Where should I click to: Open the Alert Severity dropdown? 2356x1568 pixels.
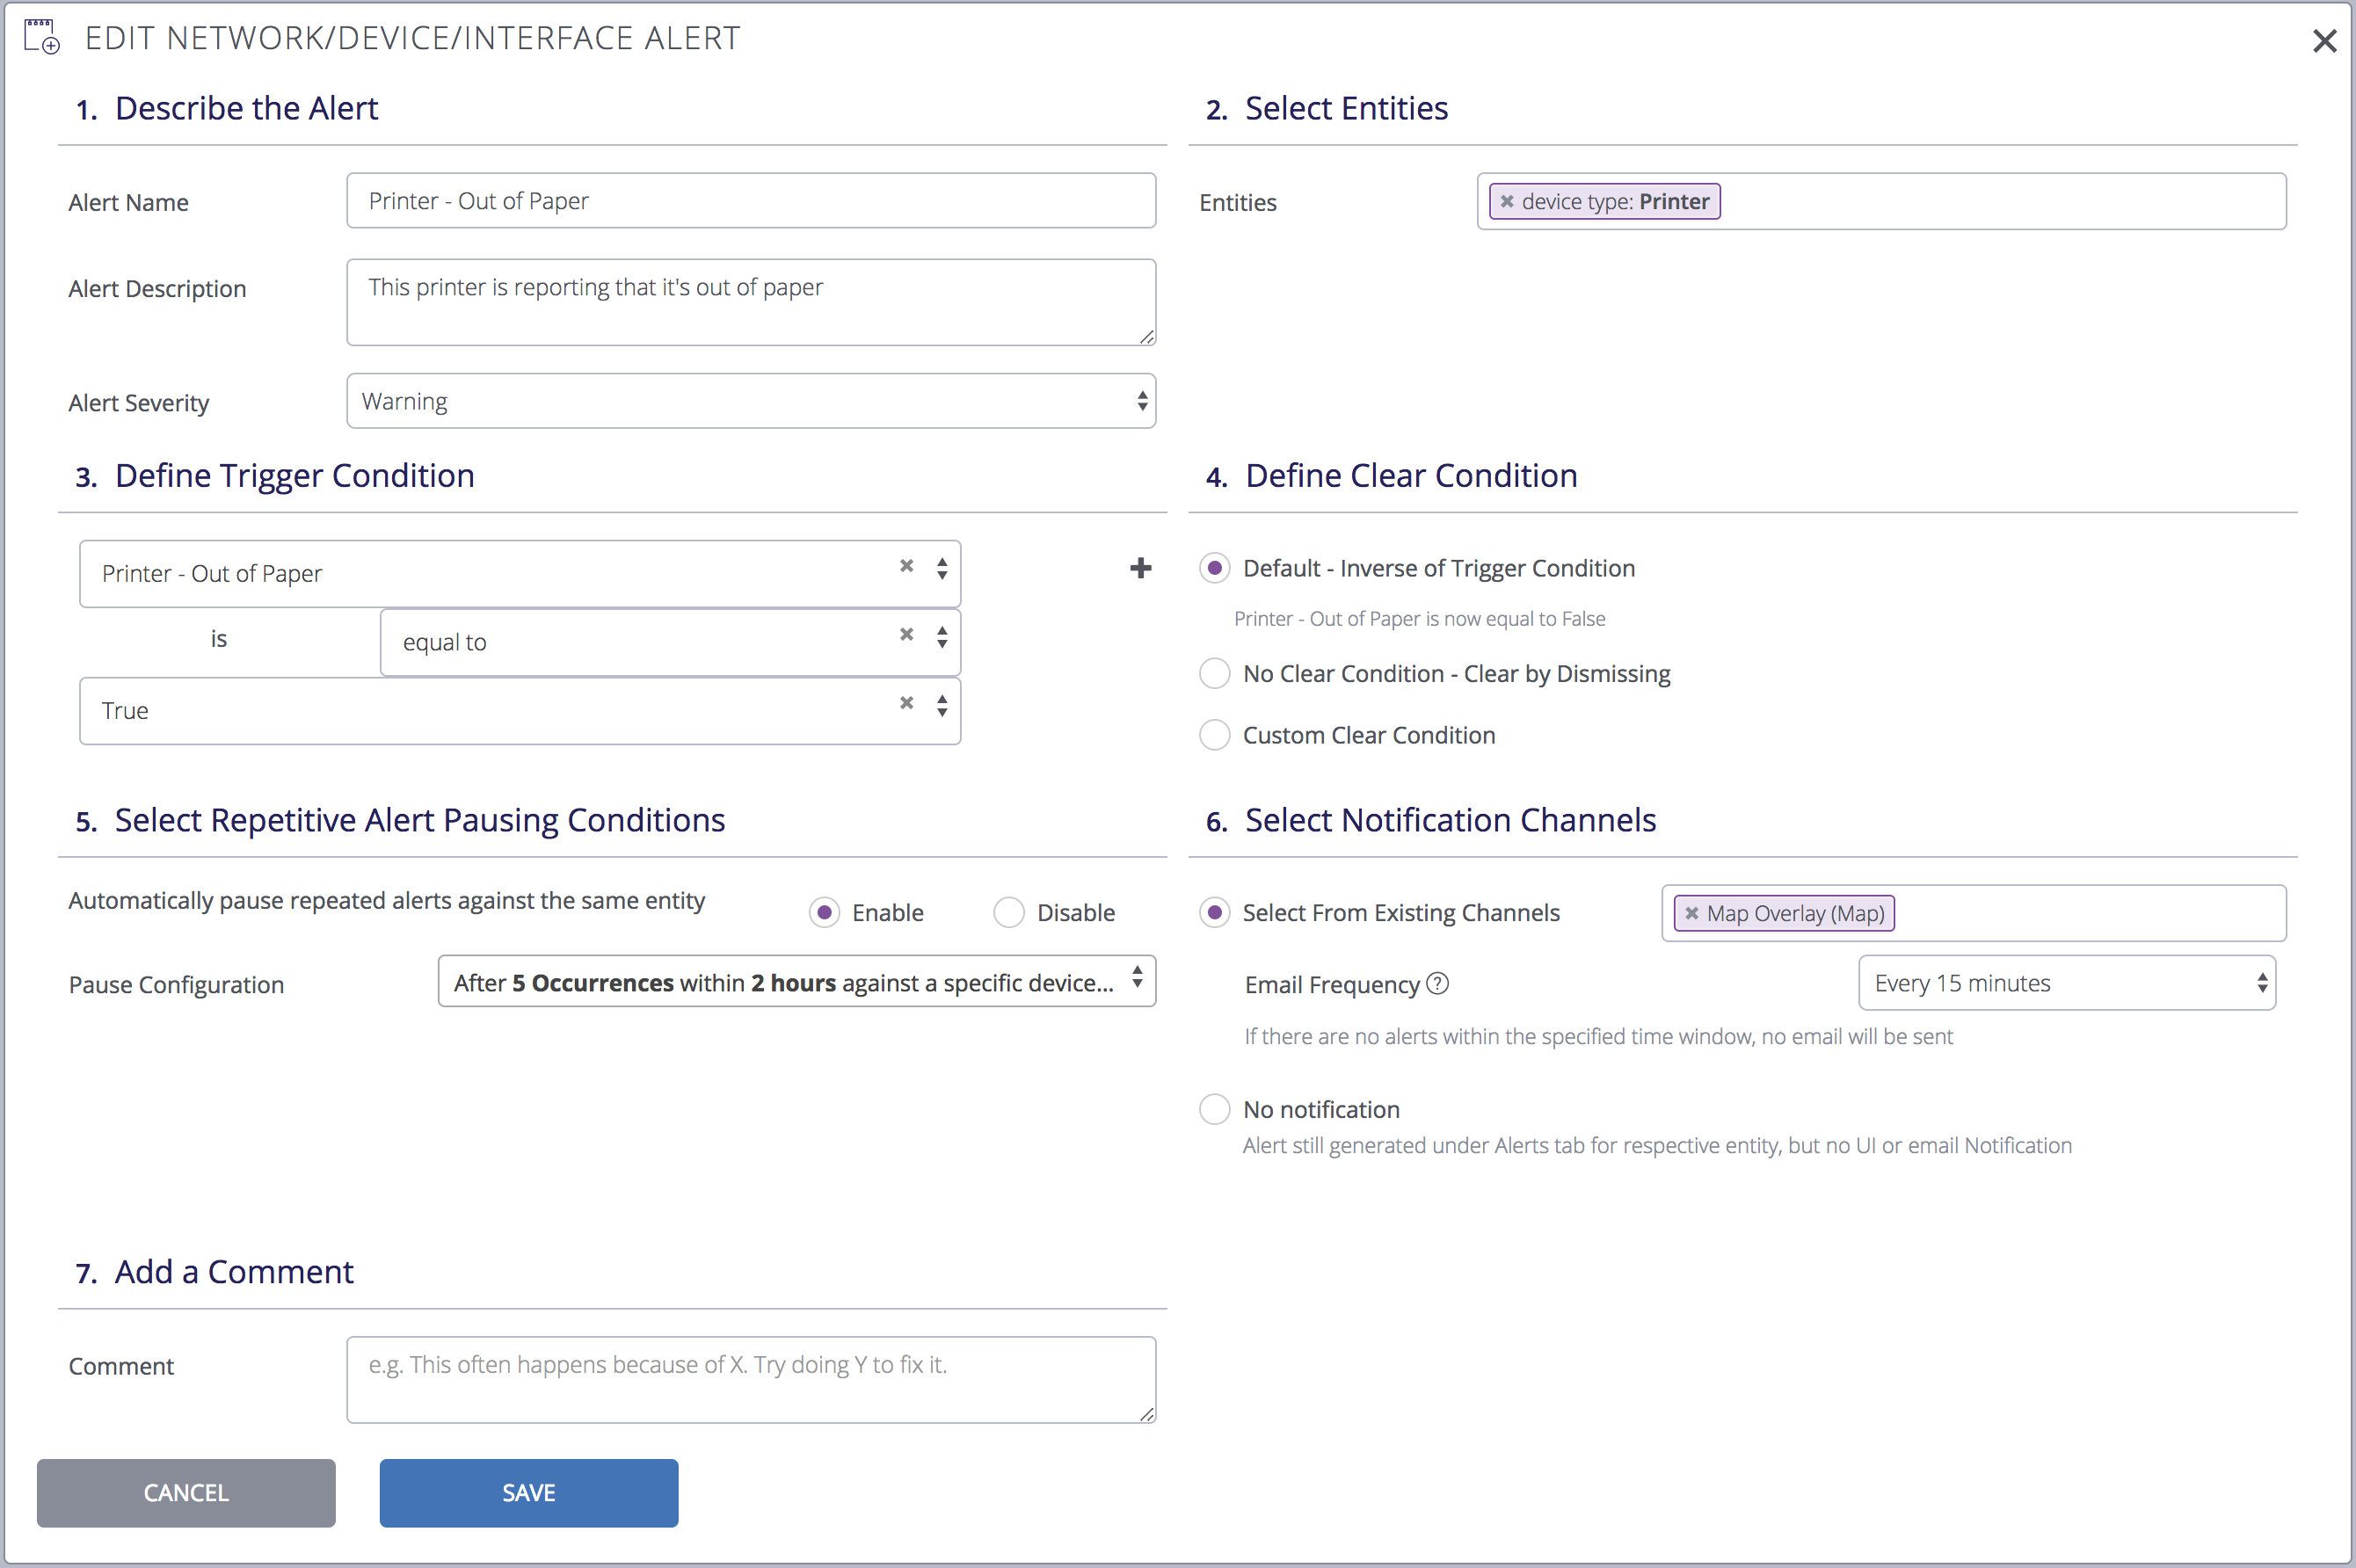pos(750,400)
